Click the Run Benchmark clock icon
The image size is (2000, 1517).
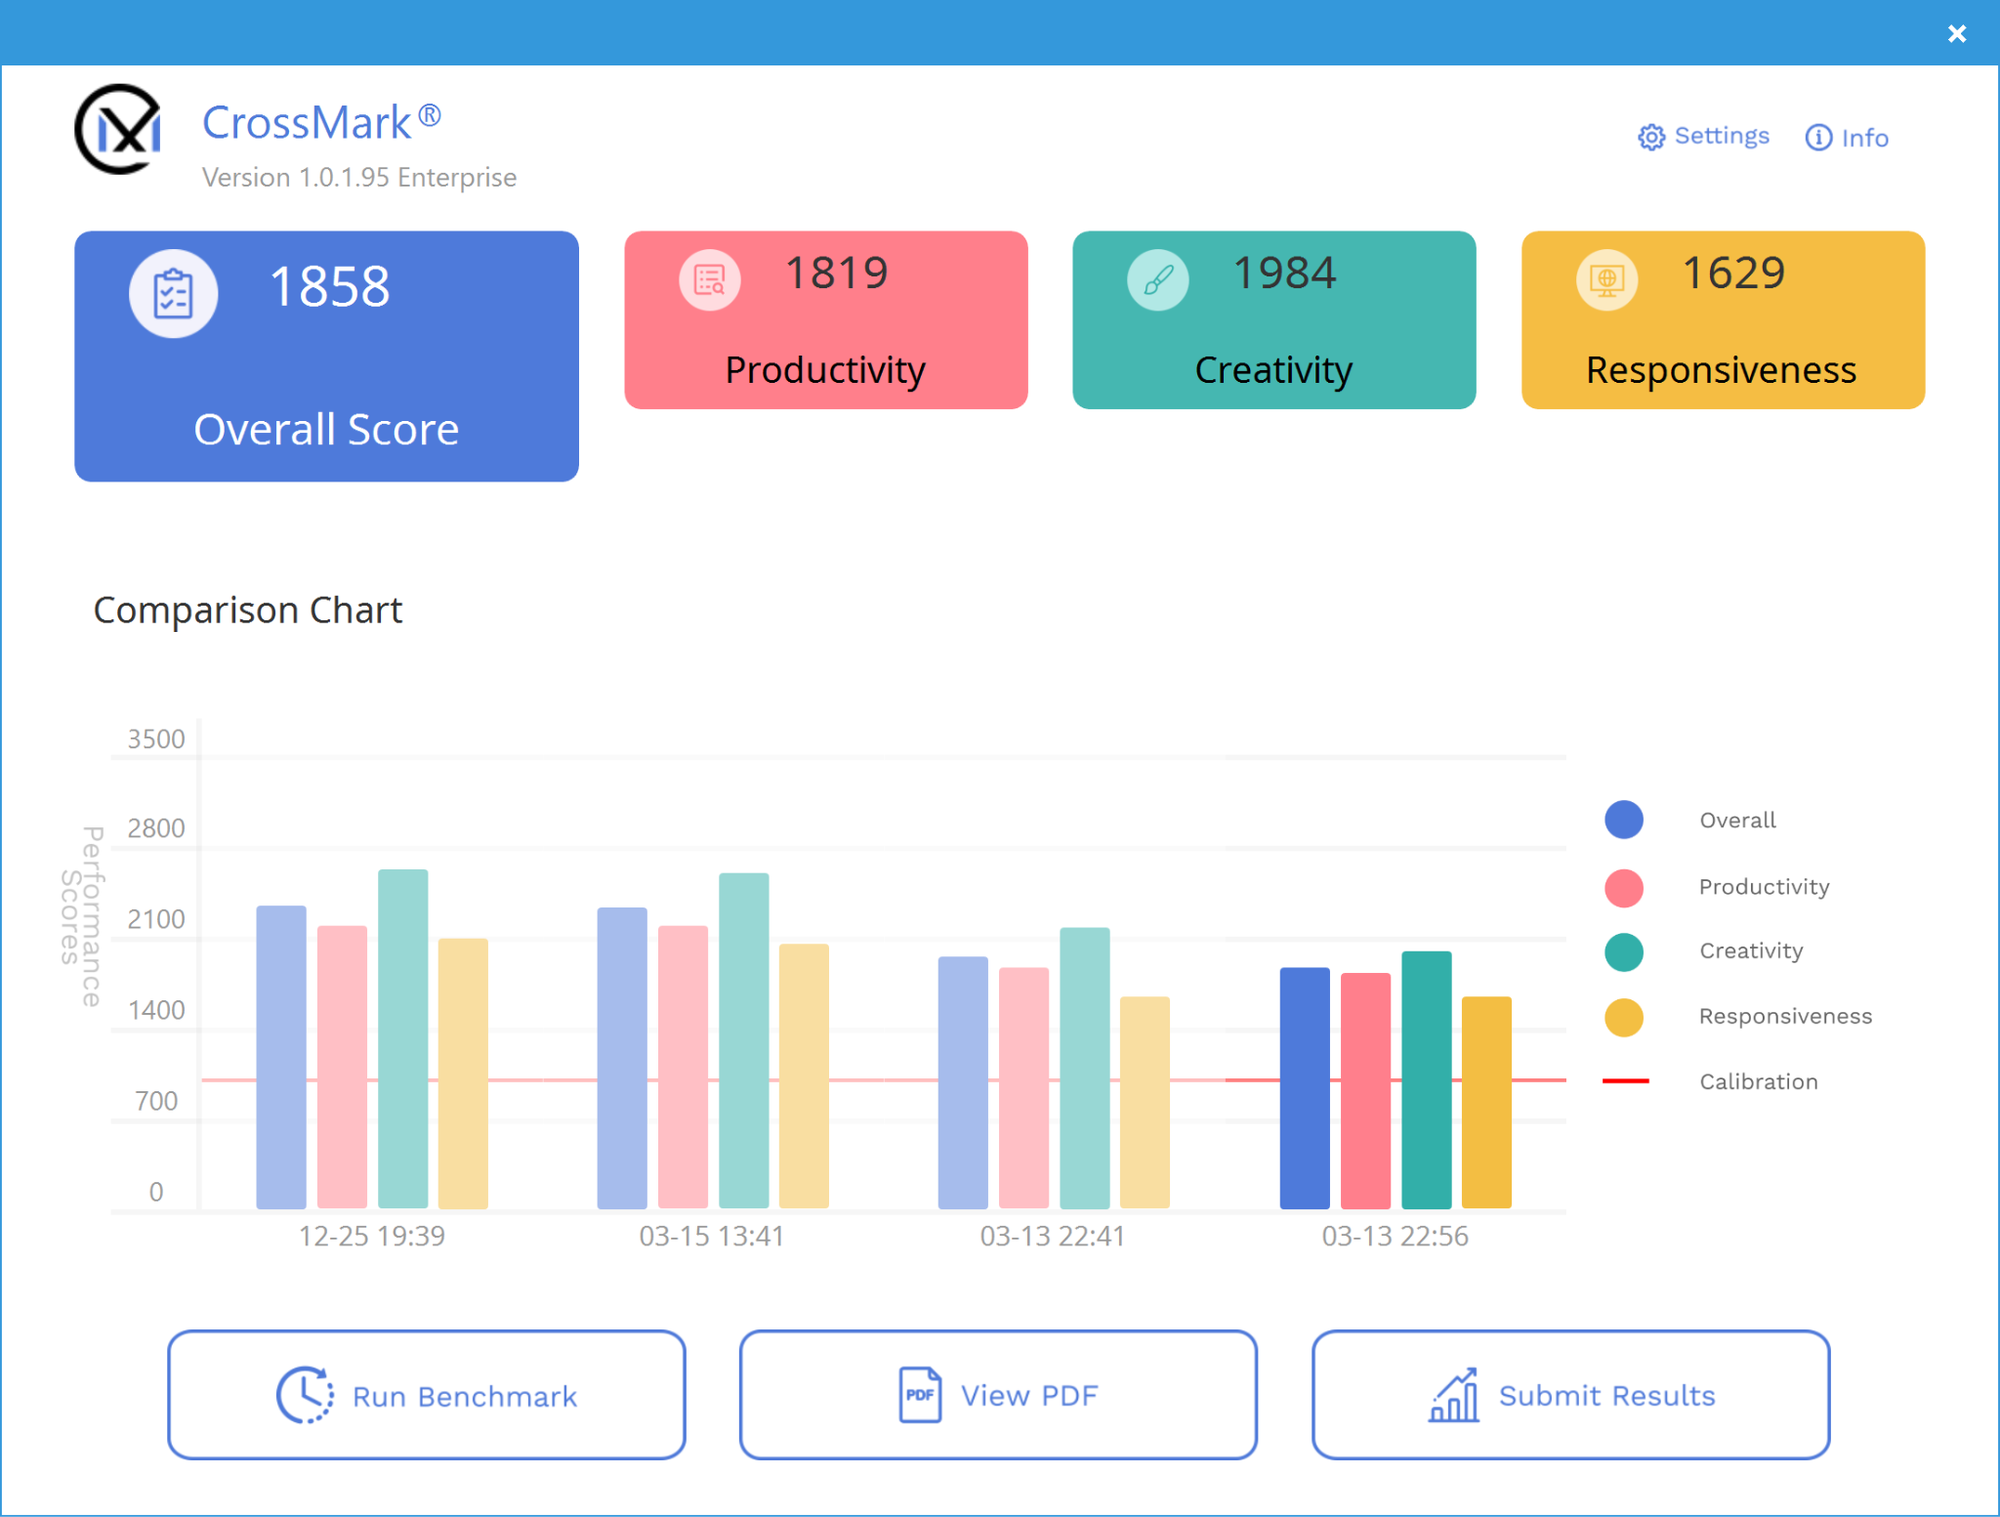(304, 1394)
